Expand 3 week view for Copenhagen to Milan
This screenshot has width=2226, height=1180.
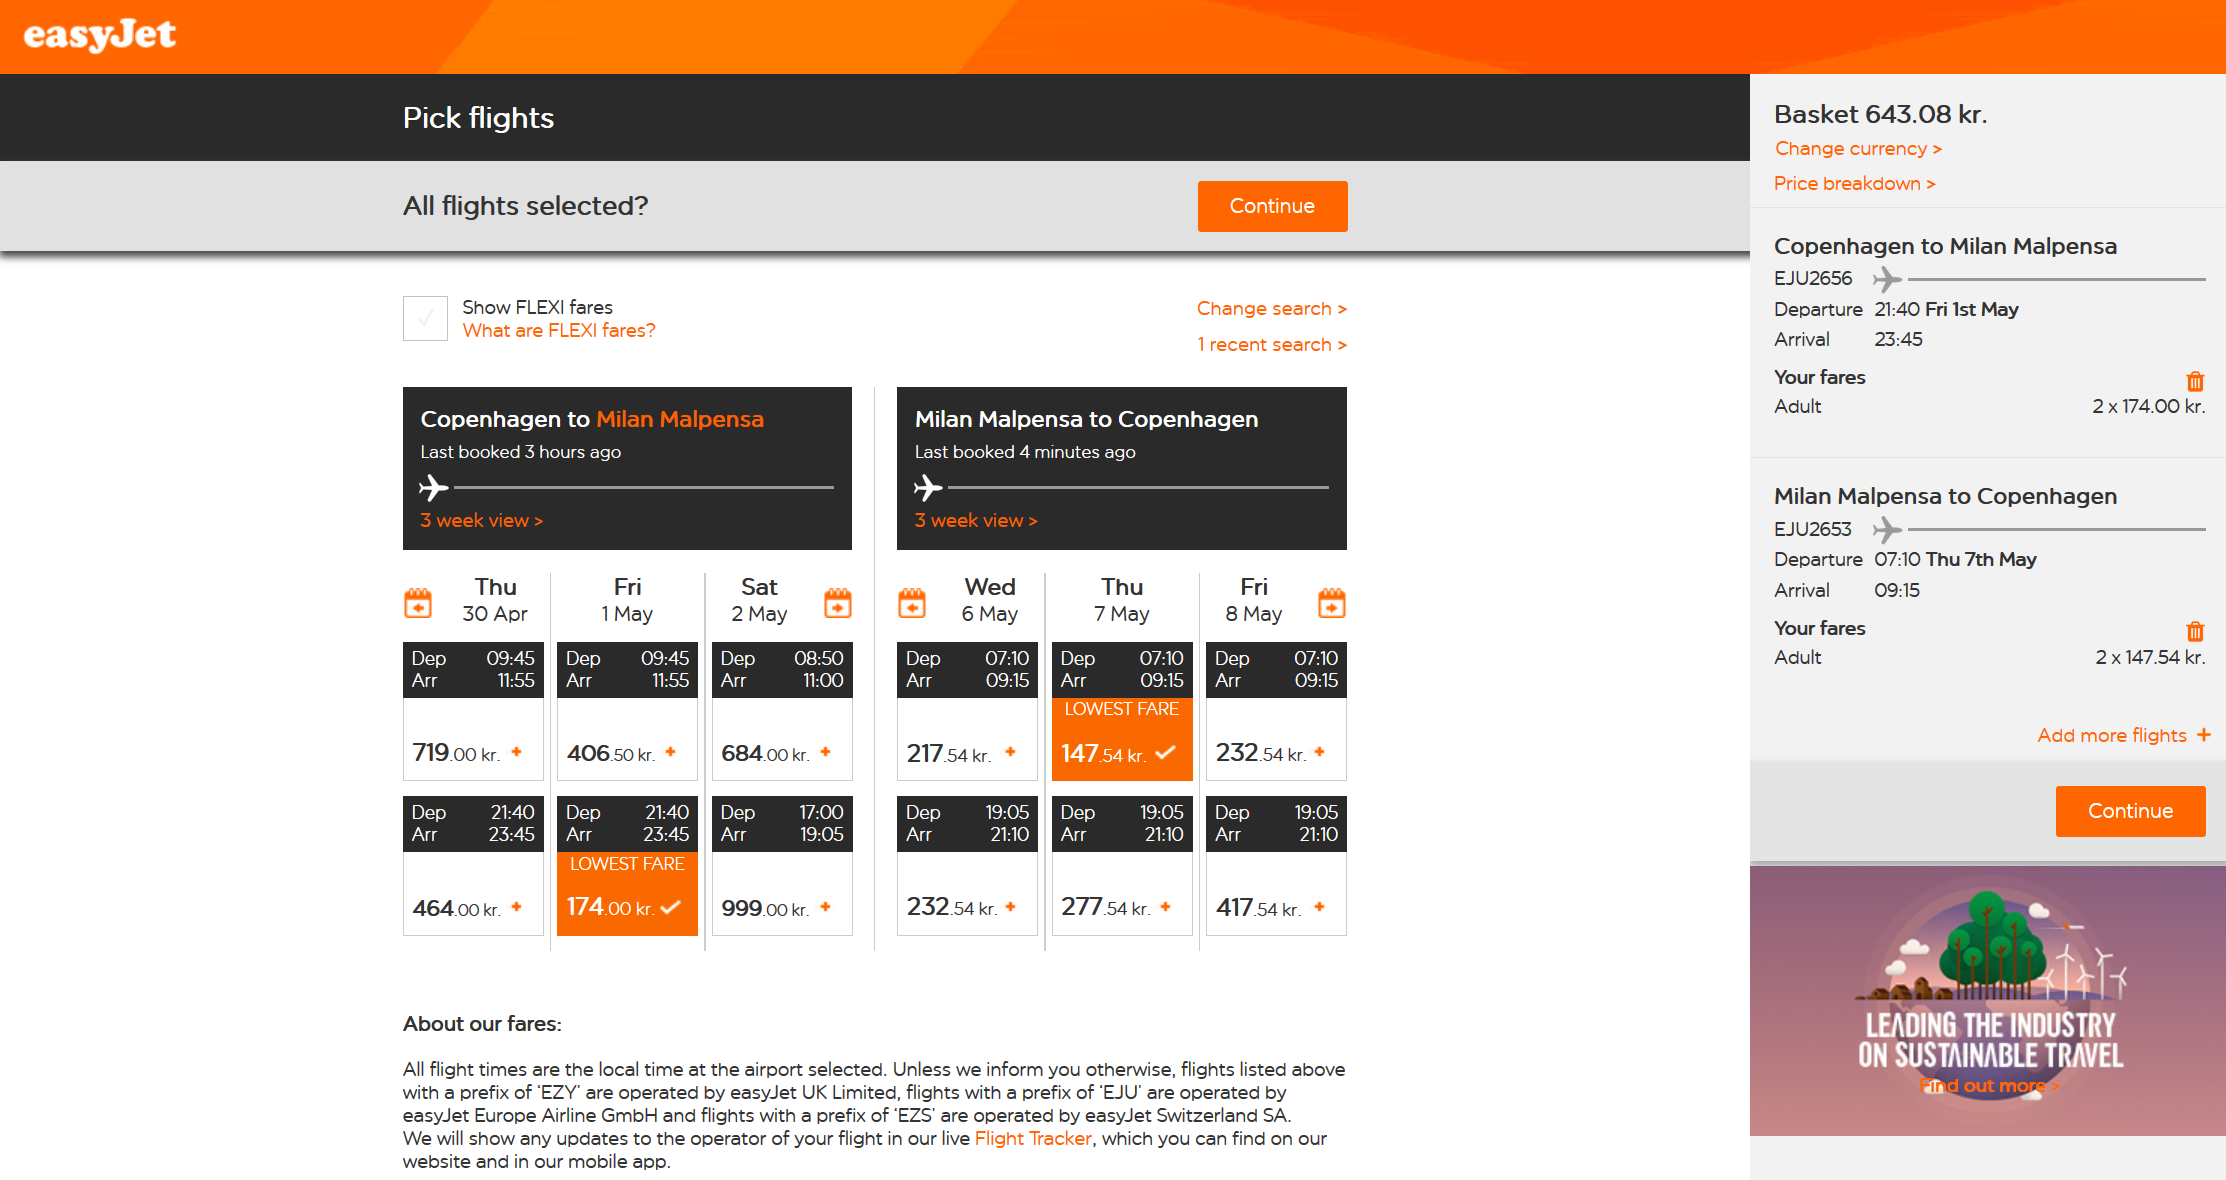(x=481, y=521)
